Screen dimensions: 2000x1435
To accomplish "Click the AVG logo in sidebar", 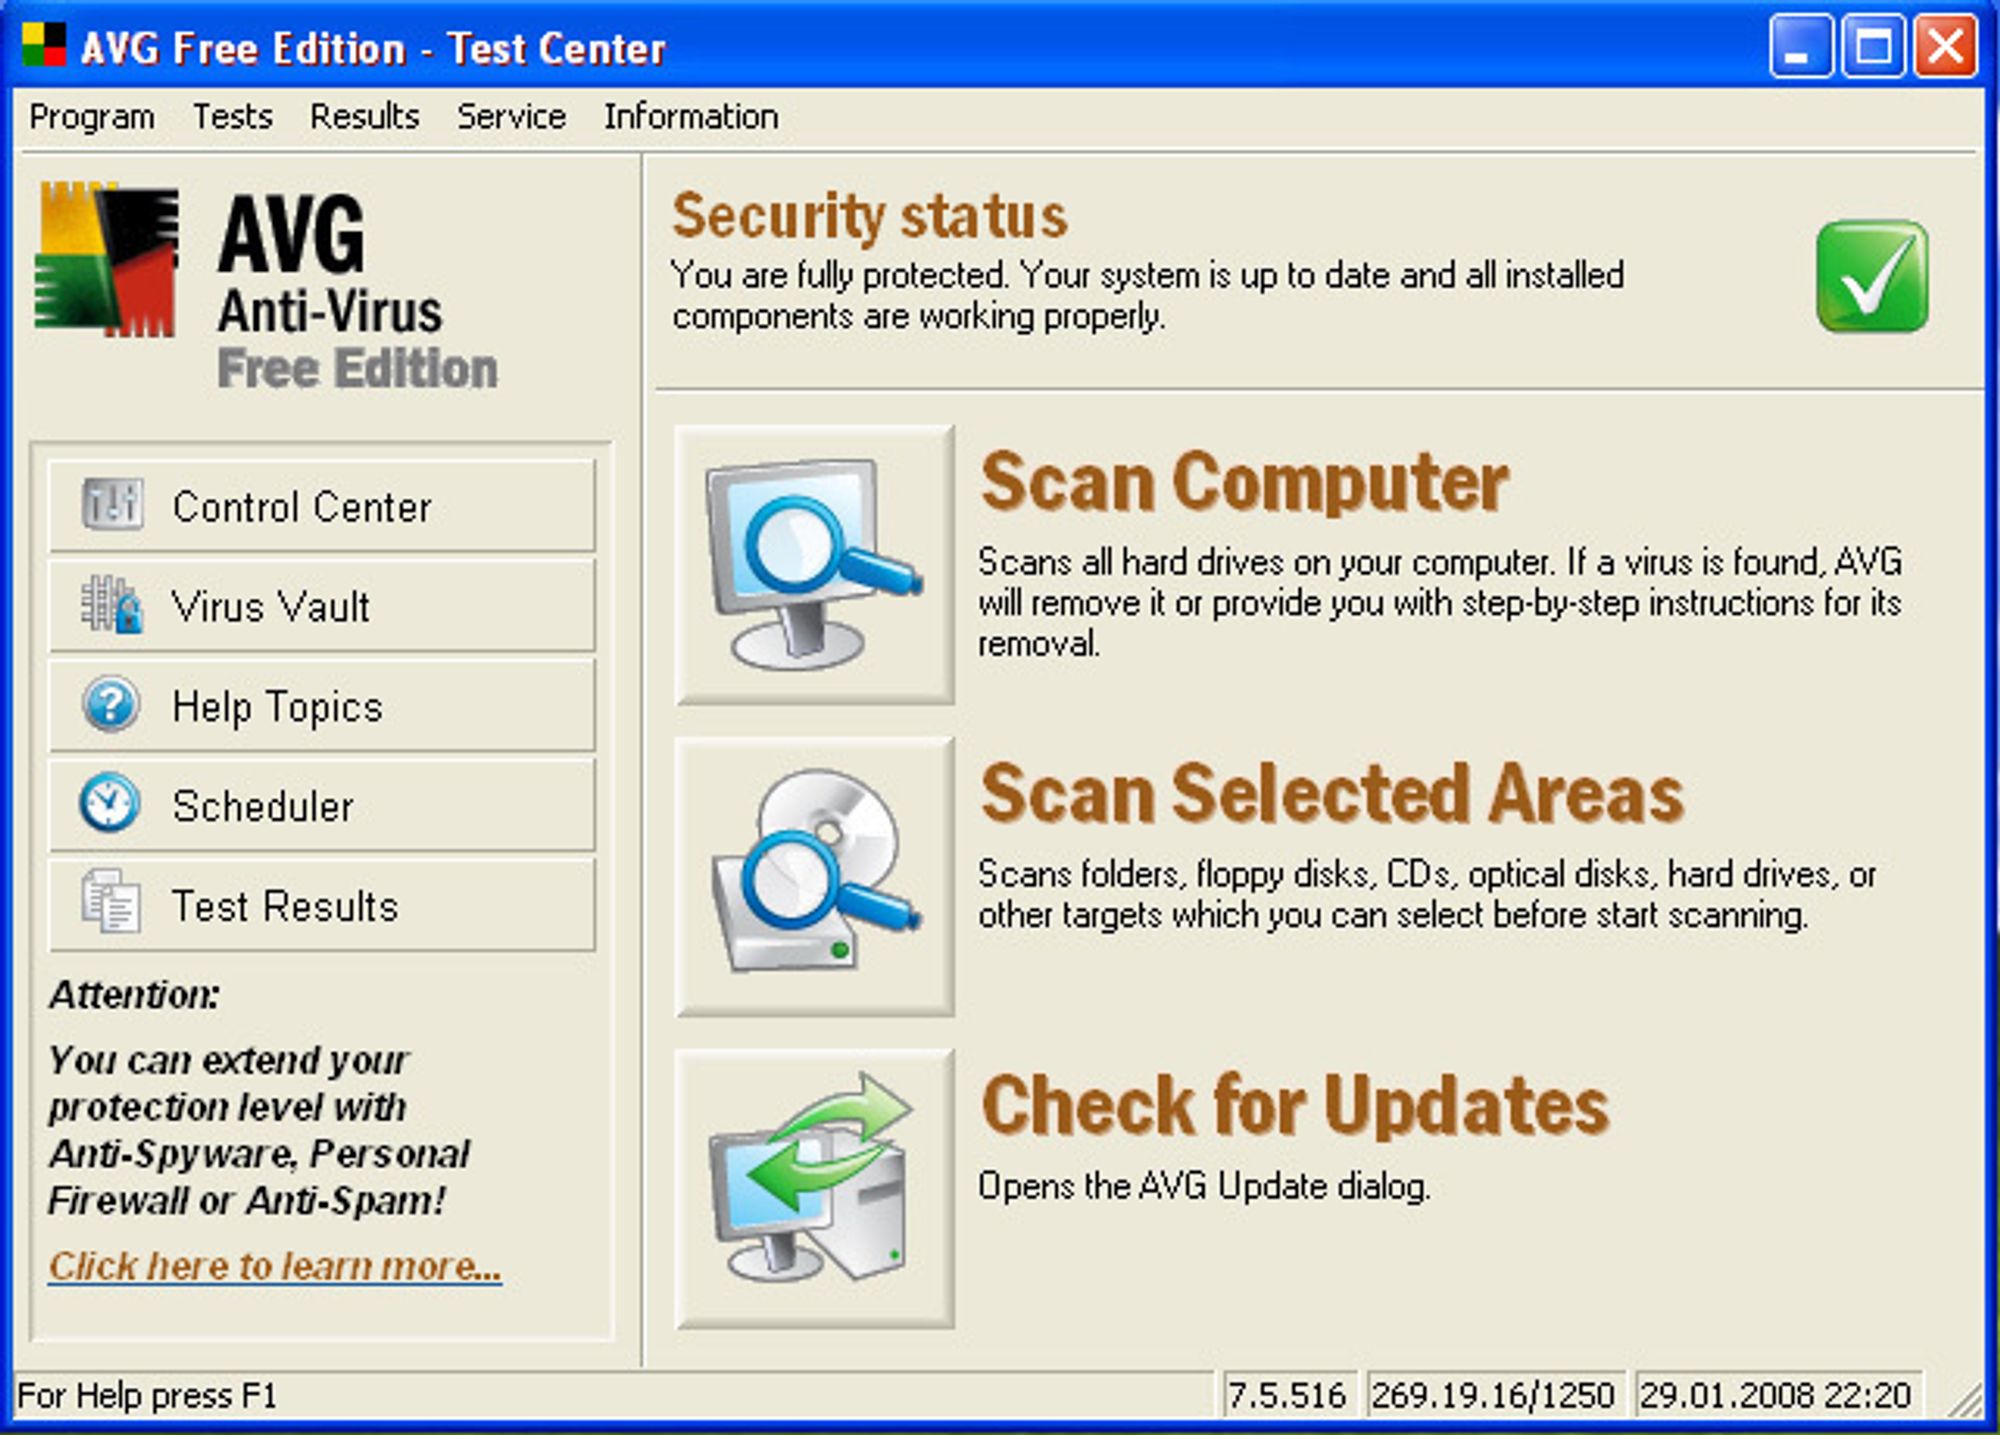I will click(x=106, y=259).
